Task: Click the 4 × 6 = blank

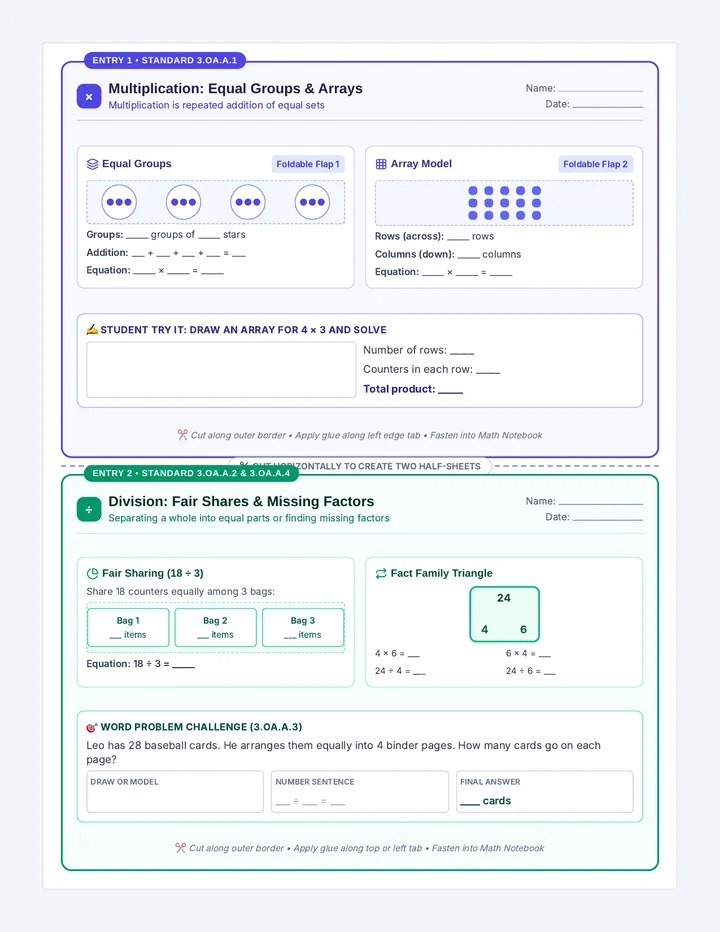Action: [x=414, y=654]
